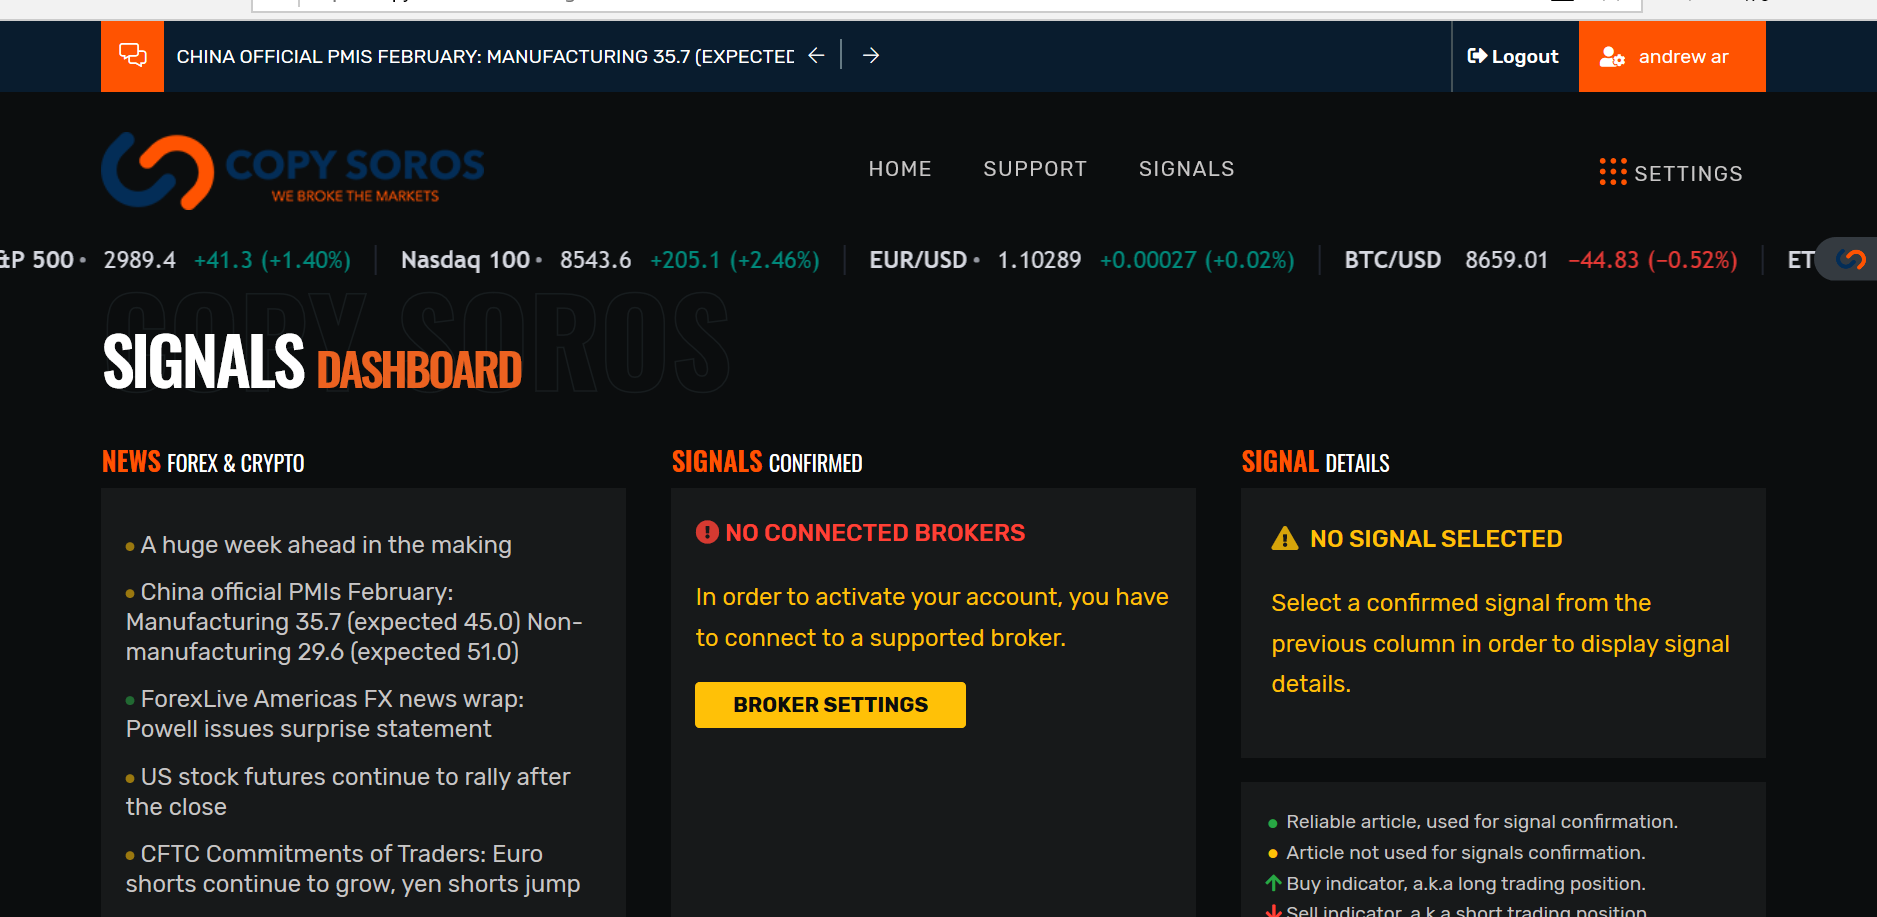Open the SUPPORT menu item
This screenshot has width=1877, height=917.
coord(1035,169)
